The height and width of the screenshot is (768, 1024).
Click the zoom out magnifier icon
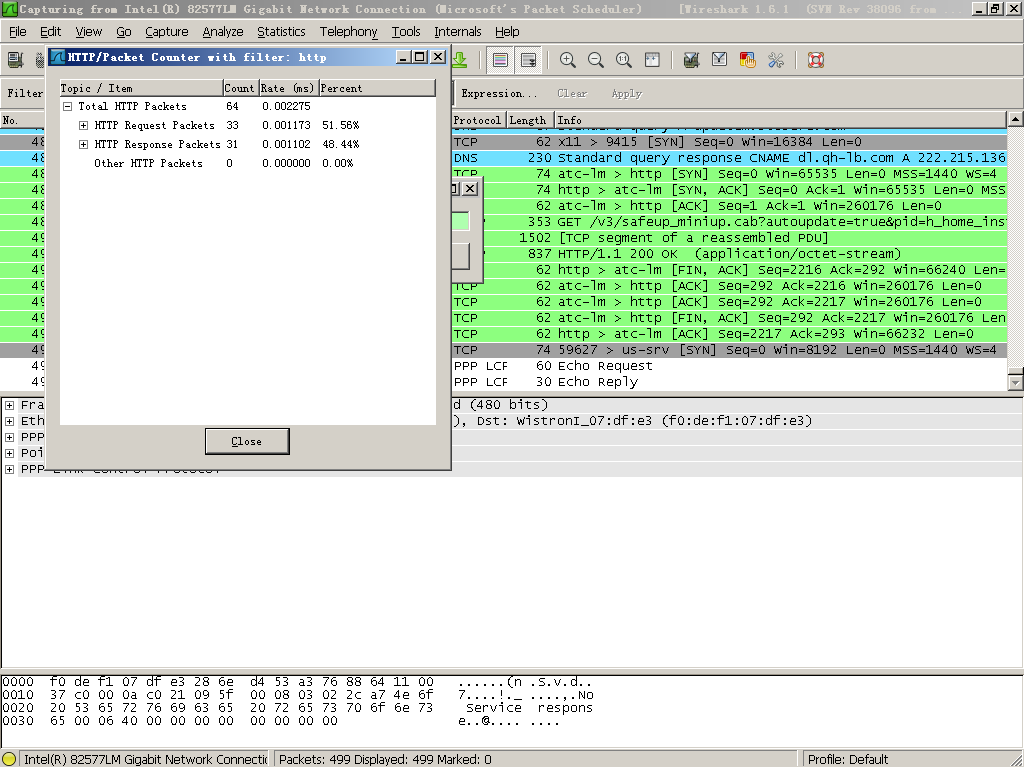(596, 60)
